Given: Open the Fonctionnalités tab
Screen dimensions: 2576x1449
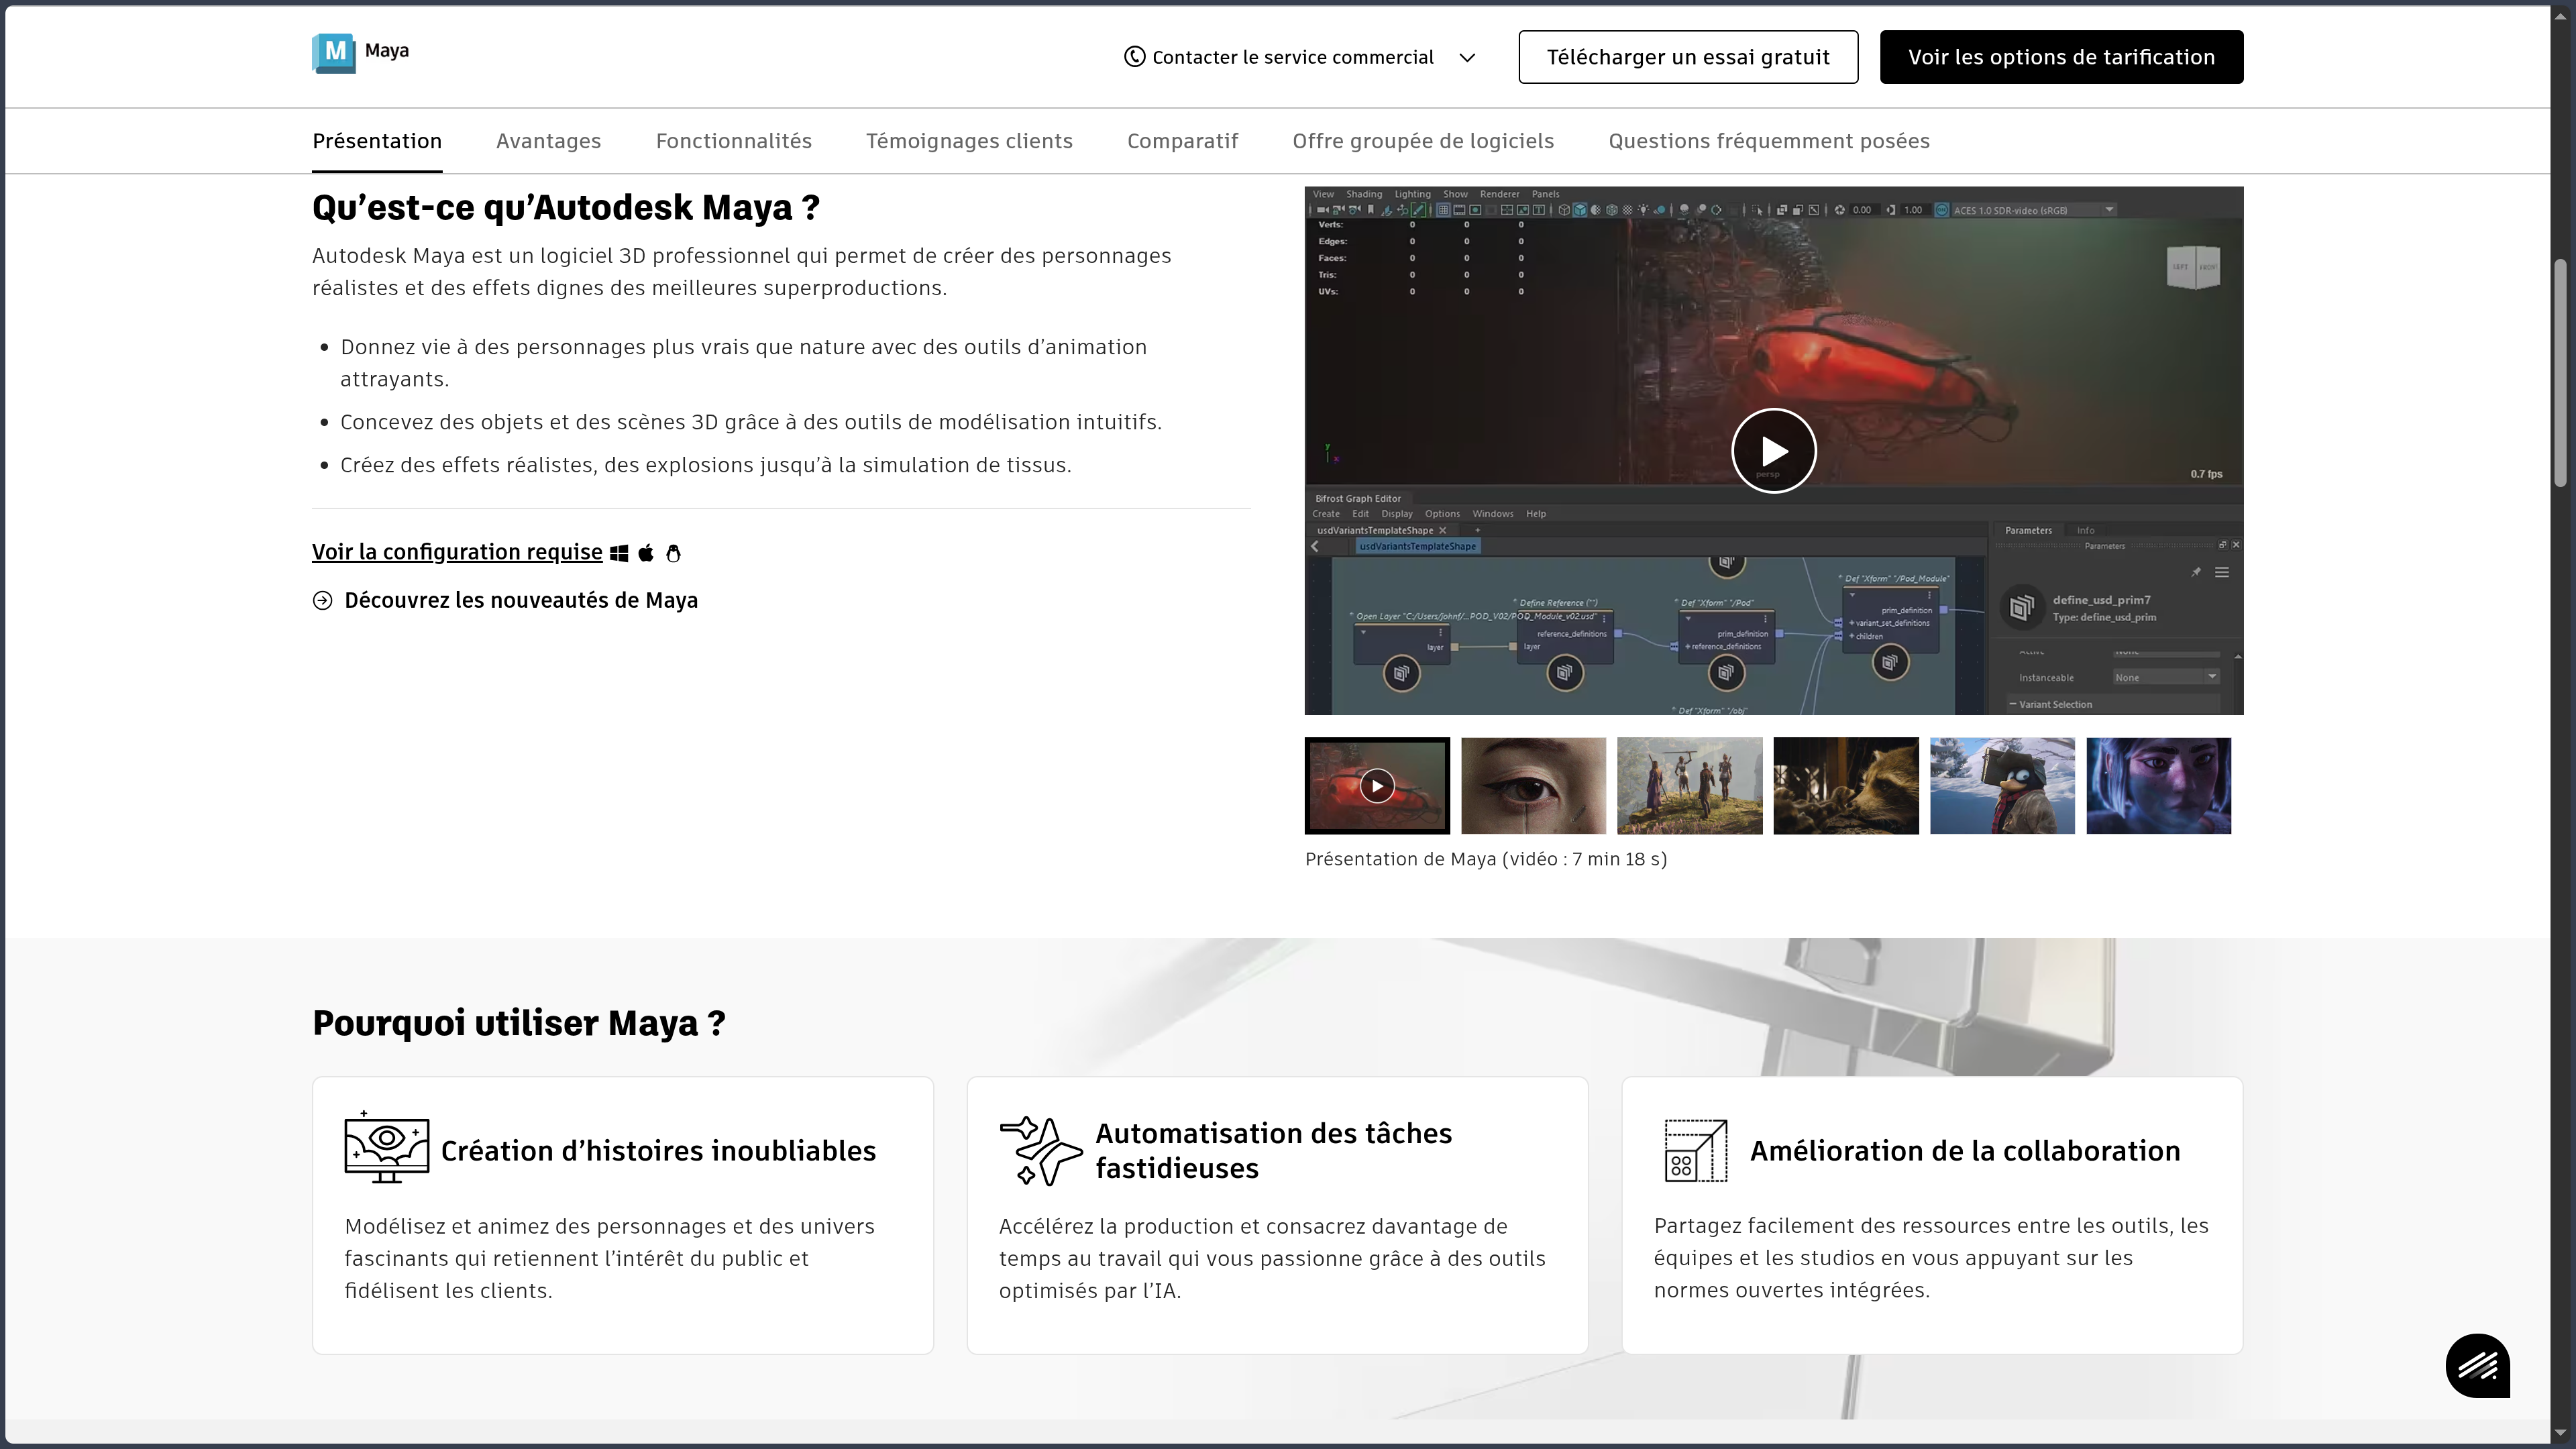Looking at the screenshot, I should (x=734, y=141).
